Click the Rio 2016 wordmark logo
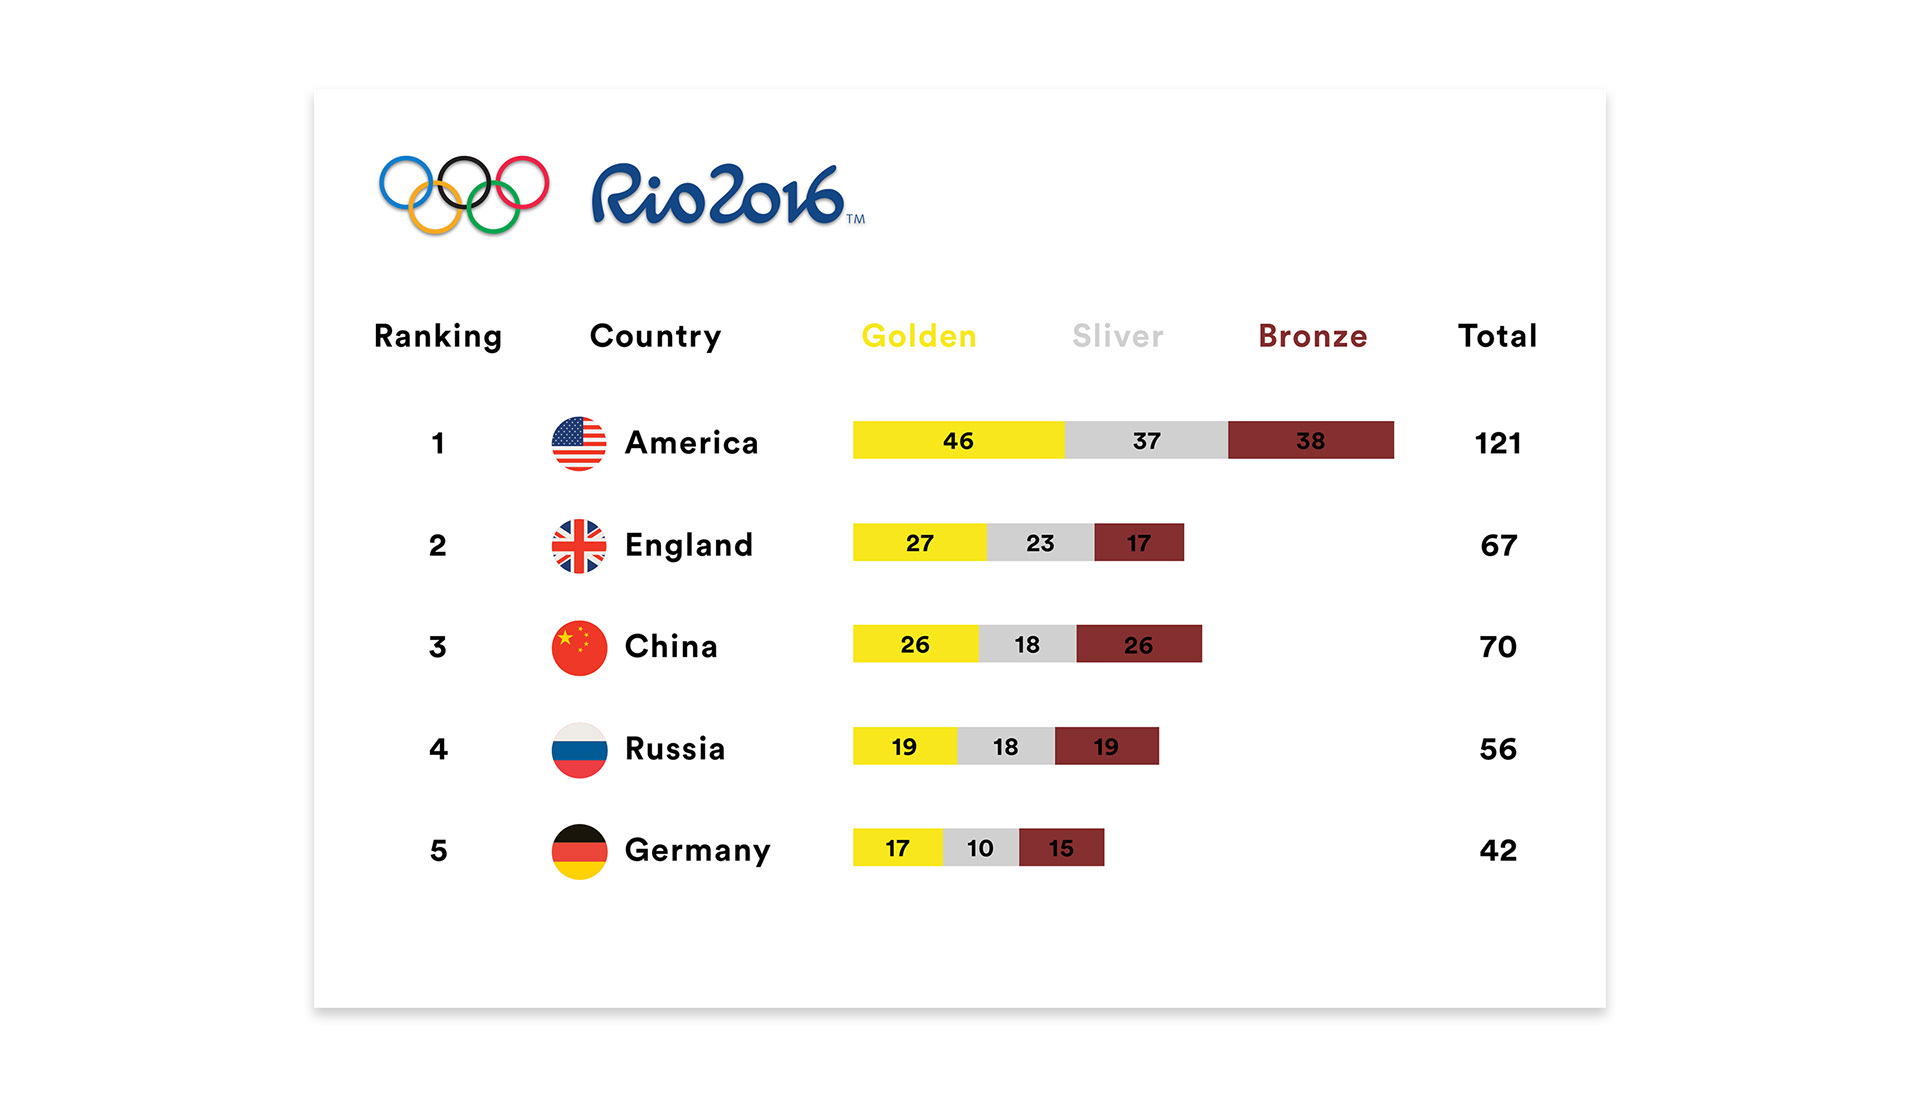This screenshot has height=1097, width=1920. [x=728, y=195]
